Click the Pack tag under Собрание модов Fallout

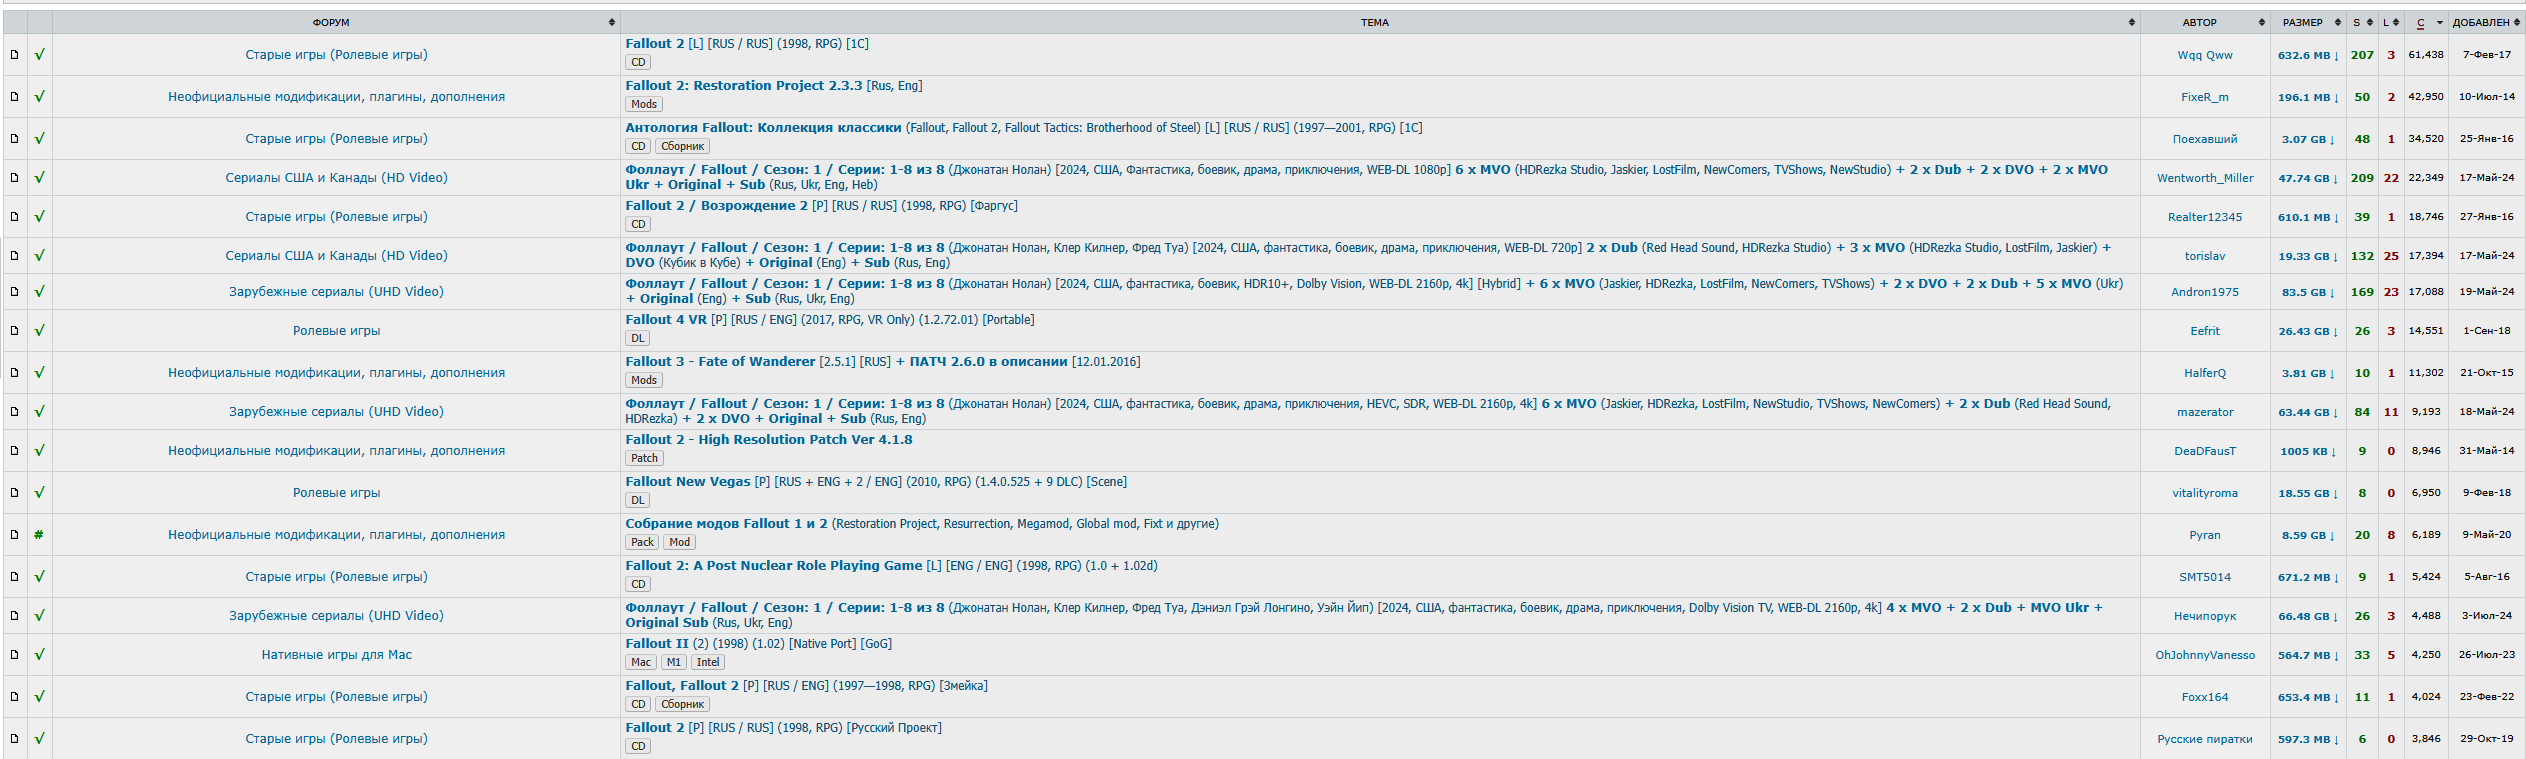[642, 542]
